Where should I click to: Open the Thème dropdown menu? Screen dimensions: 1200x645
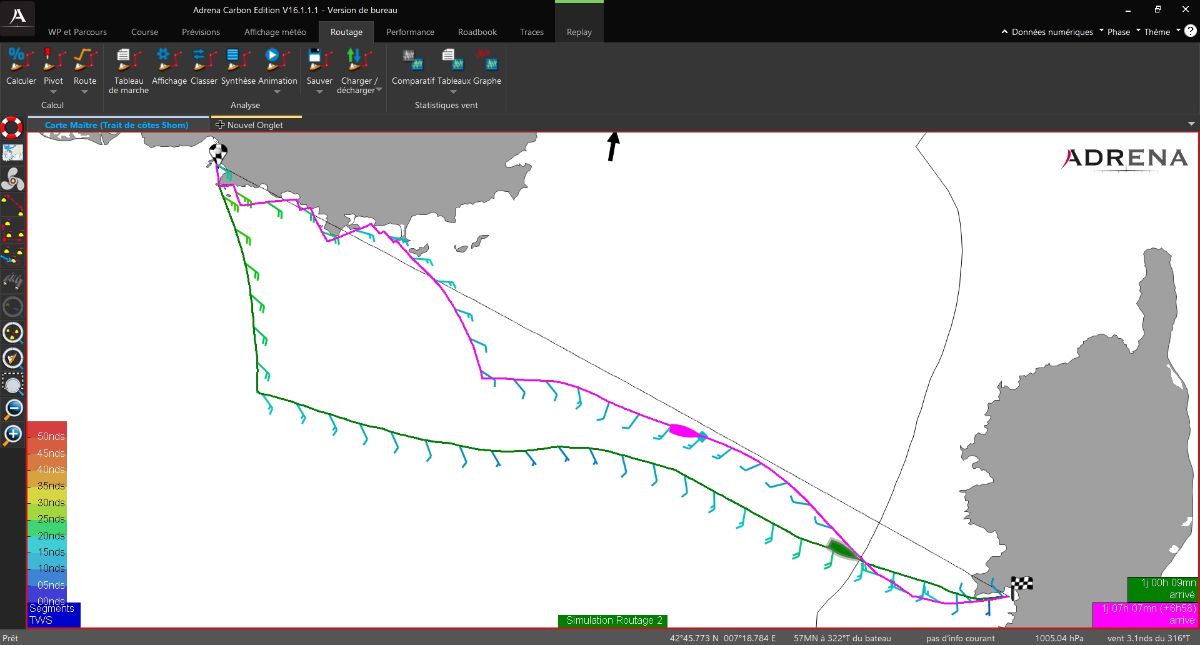coord(1157,32)
